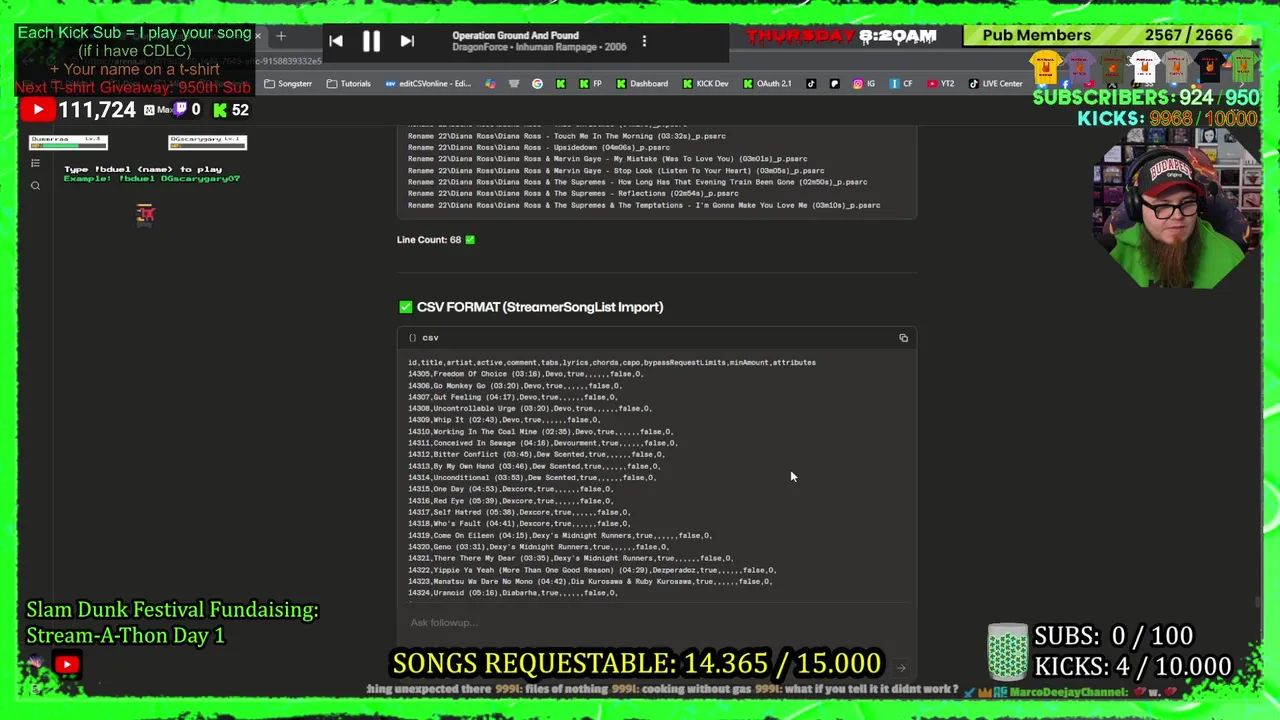Click the CSV FORMAT section heading
The image size is (1280, 720).
tap(531, 307)
